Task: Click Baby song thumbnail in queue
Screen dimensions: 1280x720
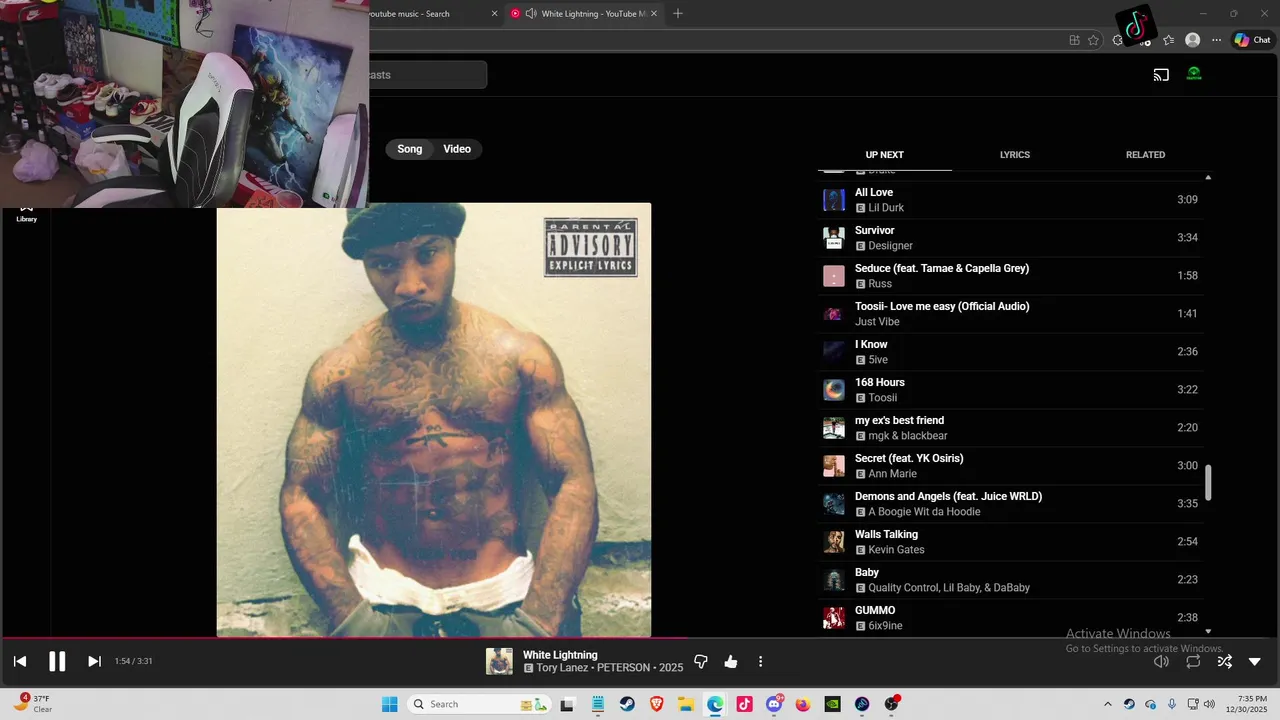Action: pos(834,580)
